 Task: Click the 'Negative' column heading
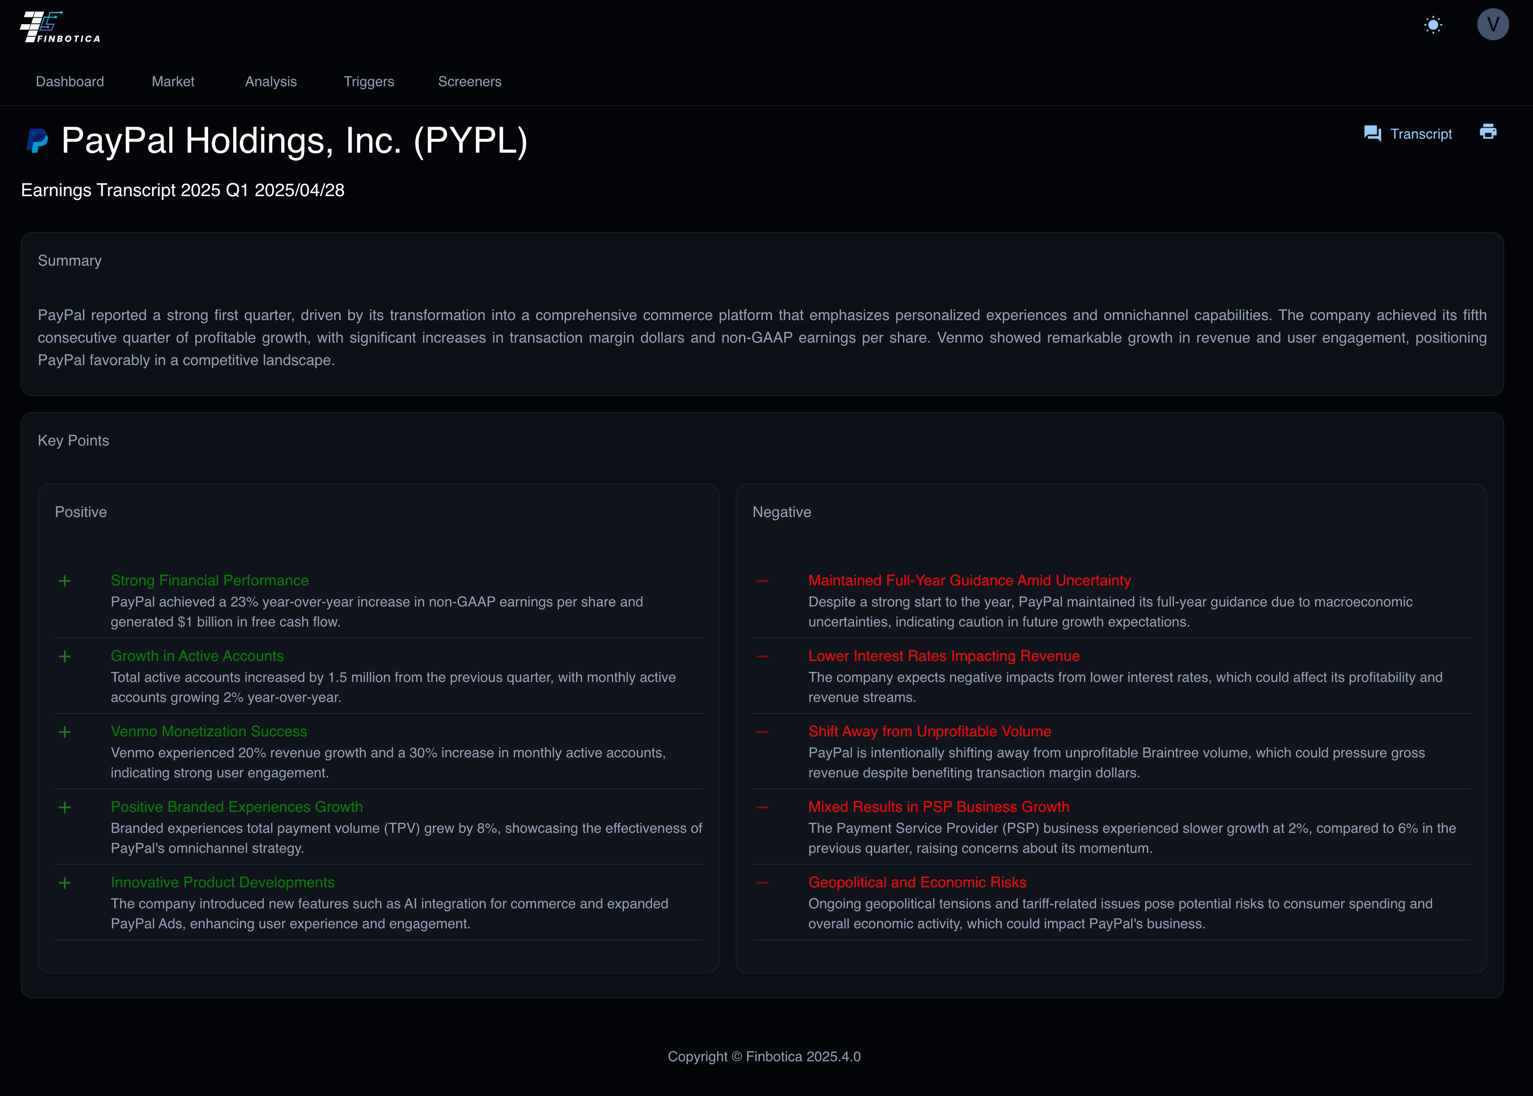coord(782,512)
